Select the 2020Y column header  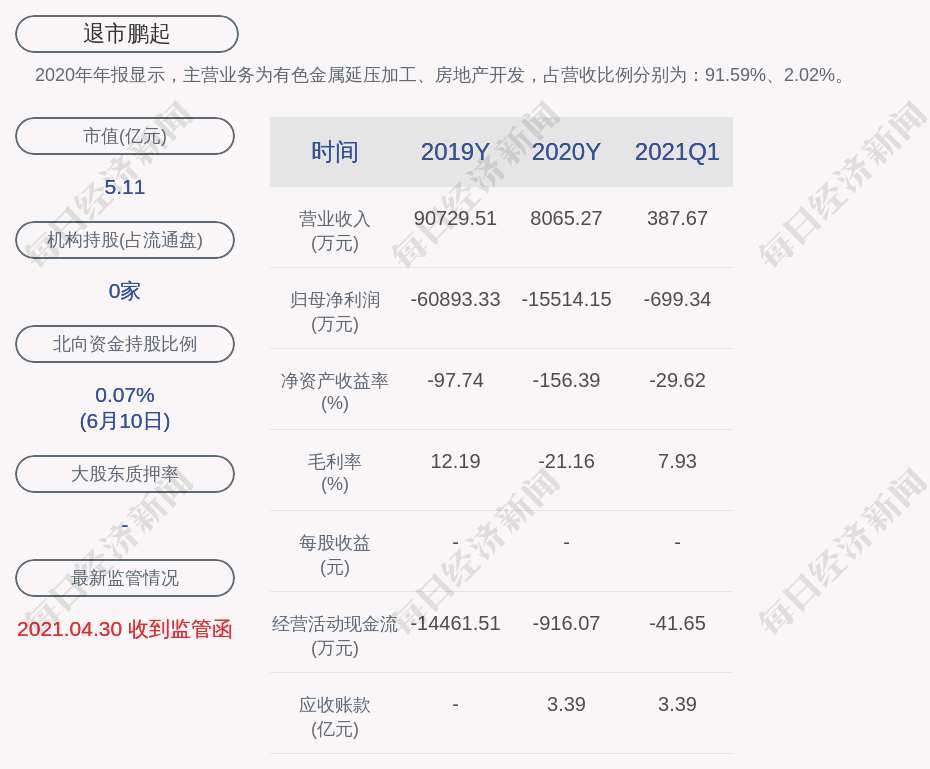click(x=566, y=152)
